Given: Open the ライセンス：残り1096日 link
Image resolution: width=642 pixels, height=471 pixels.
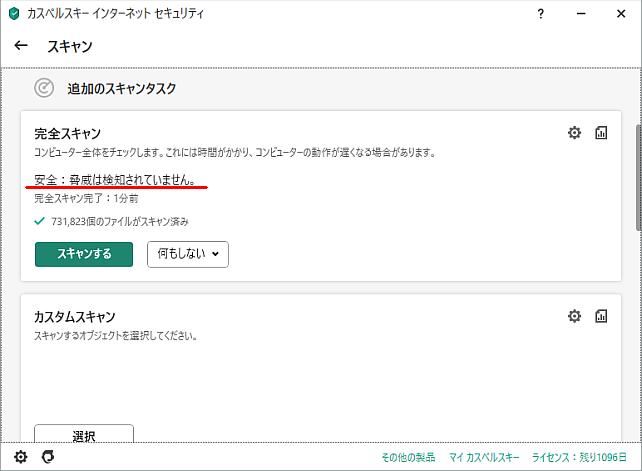Looking at the screenshot, I should (579, 457).
